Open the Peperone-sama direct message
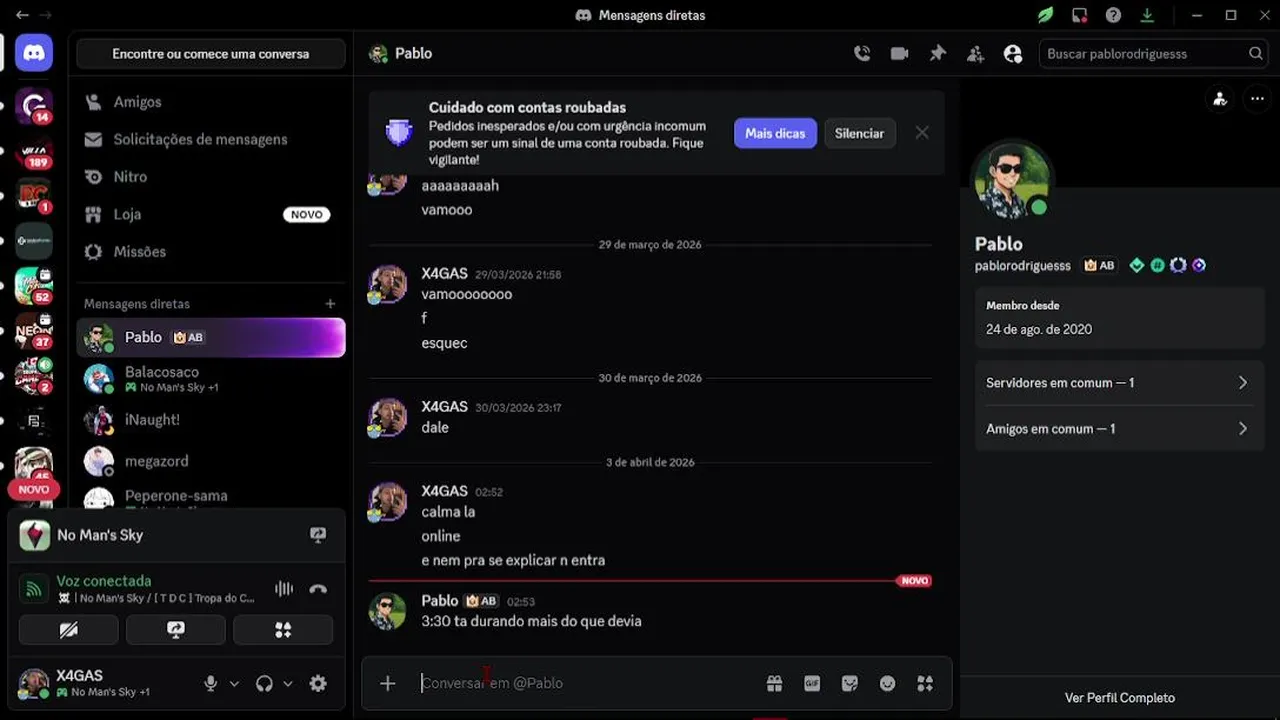The image size is (1280, 720). (x=211, y=497)
